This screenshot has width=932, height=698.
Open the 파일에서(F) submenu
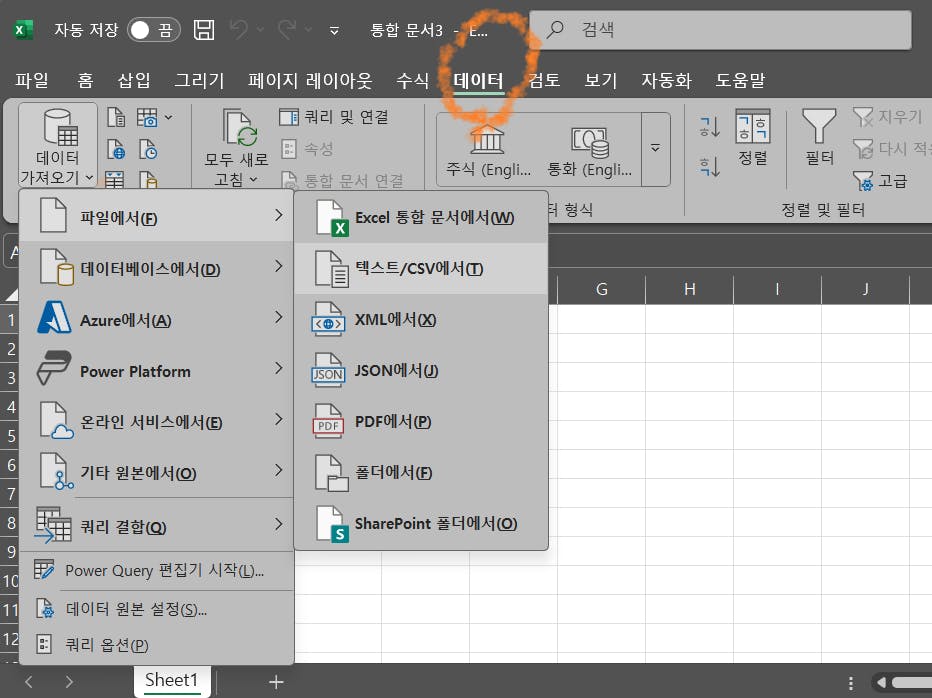click(157, 217)
